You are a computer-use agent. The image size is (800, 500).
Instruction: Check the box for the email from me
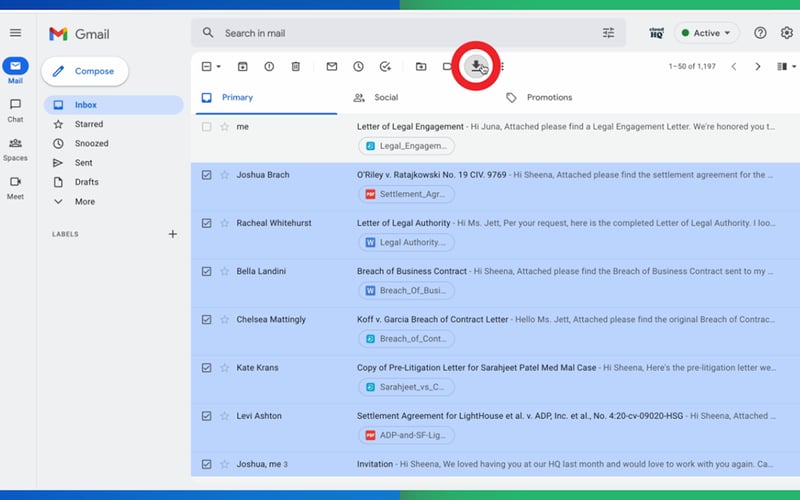click(x=206, y=127)
